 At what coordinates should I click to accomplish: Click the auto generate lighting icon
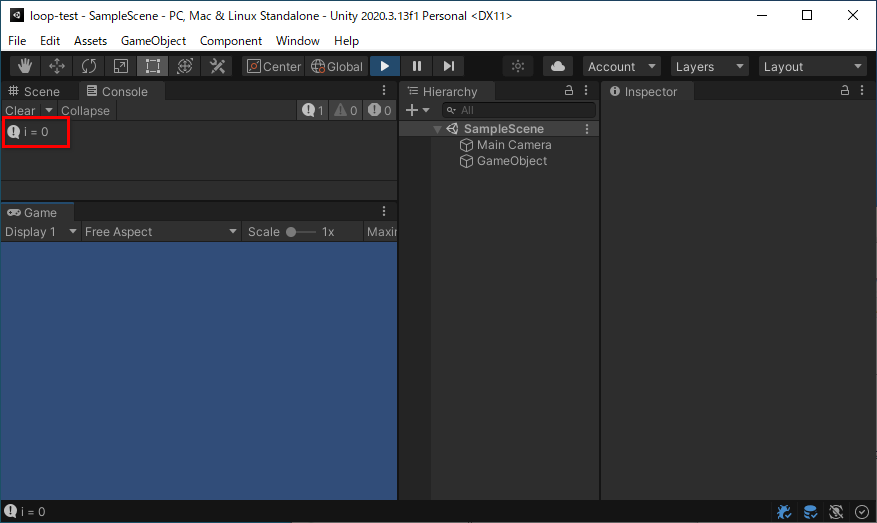(836, 511)
